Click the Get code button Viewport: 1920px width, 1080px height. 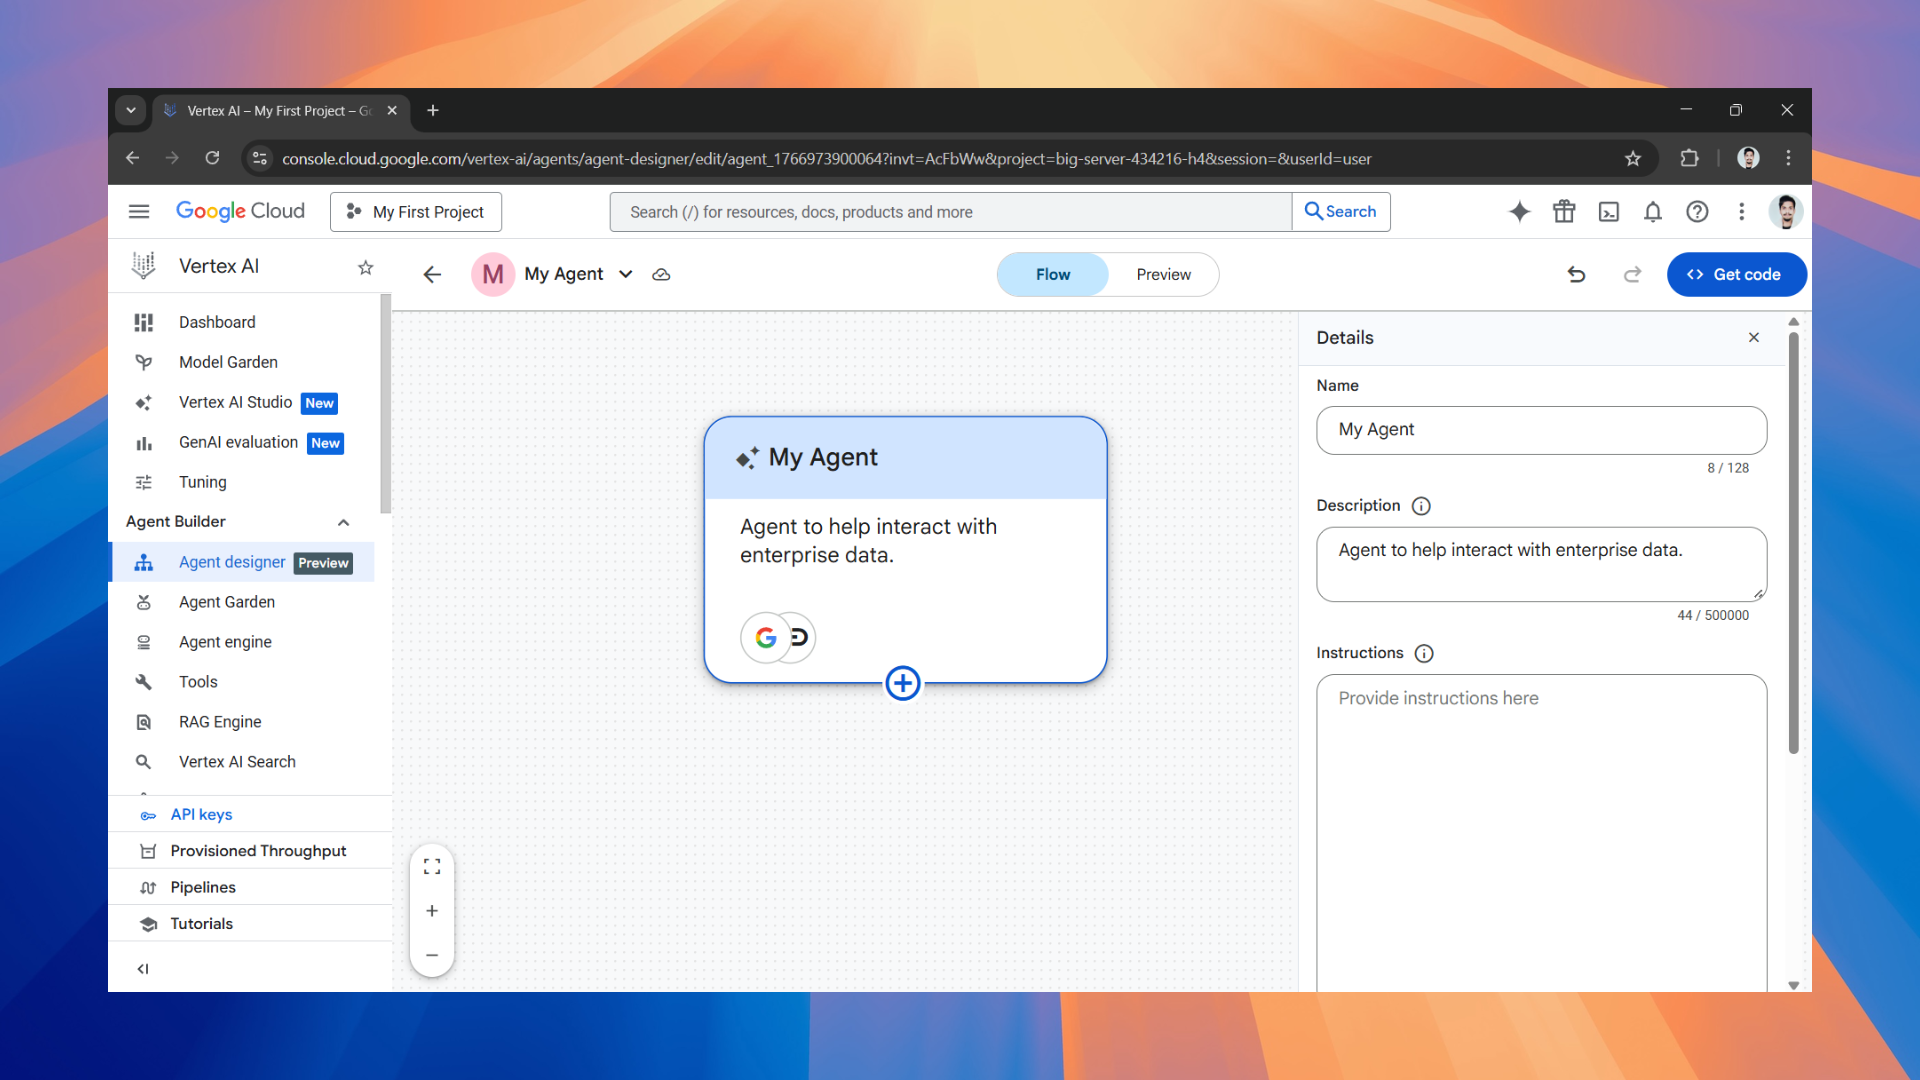tap(1736, 274)
